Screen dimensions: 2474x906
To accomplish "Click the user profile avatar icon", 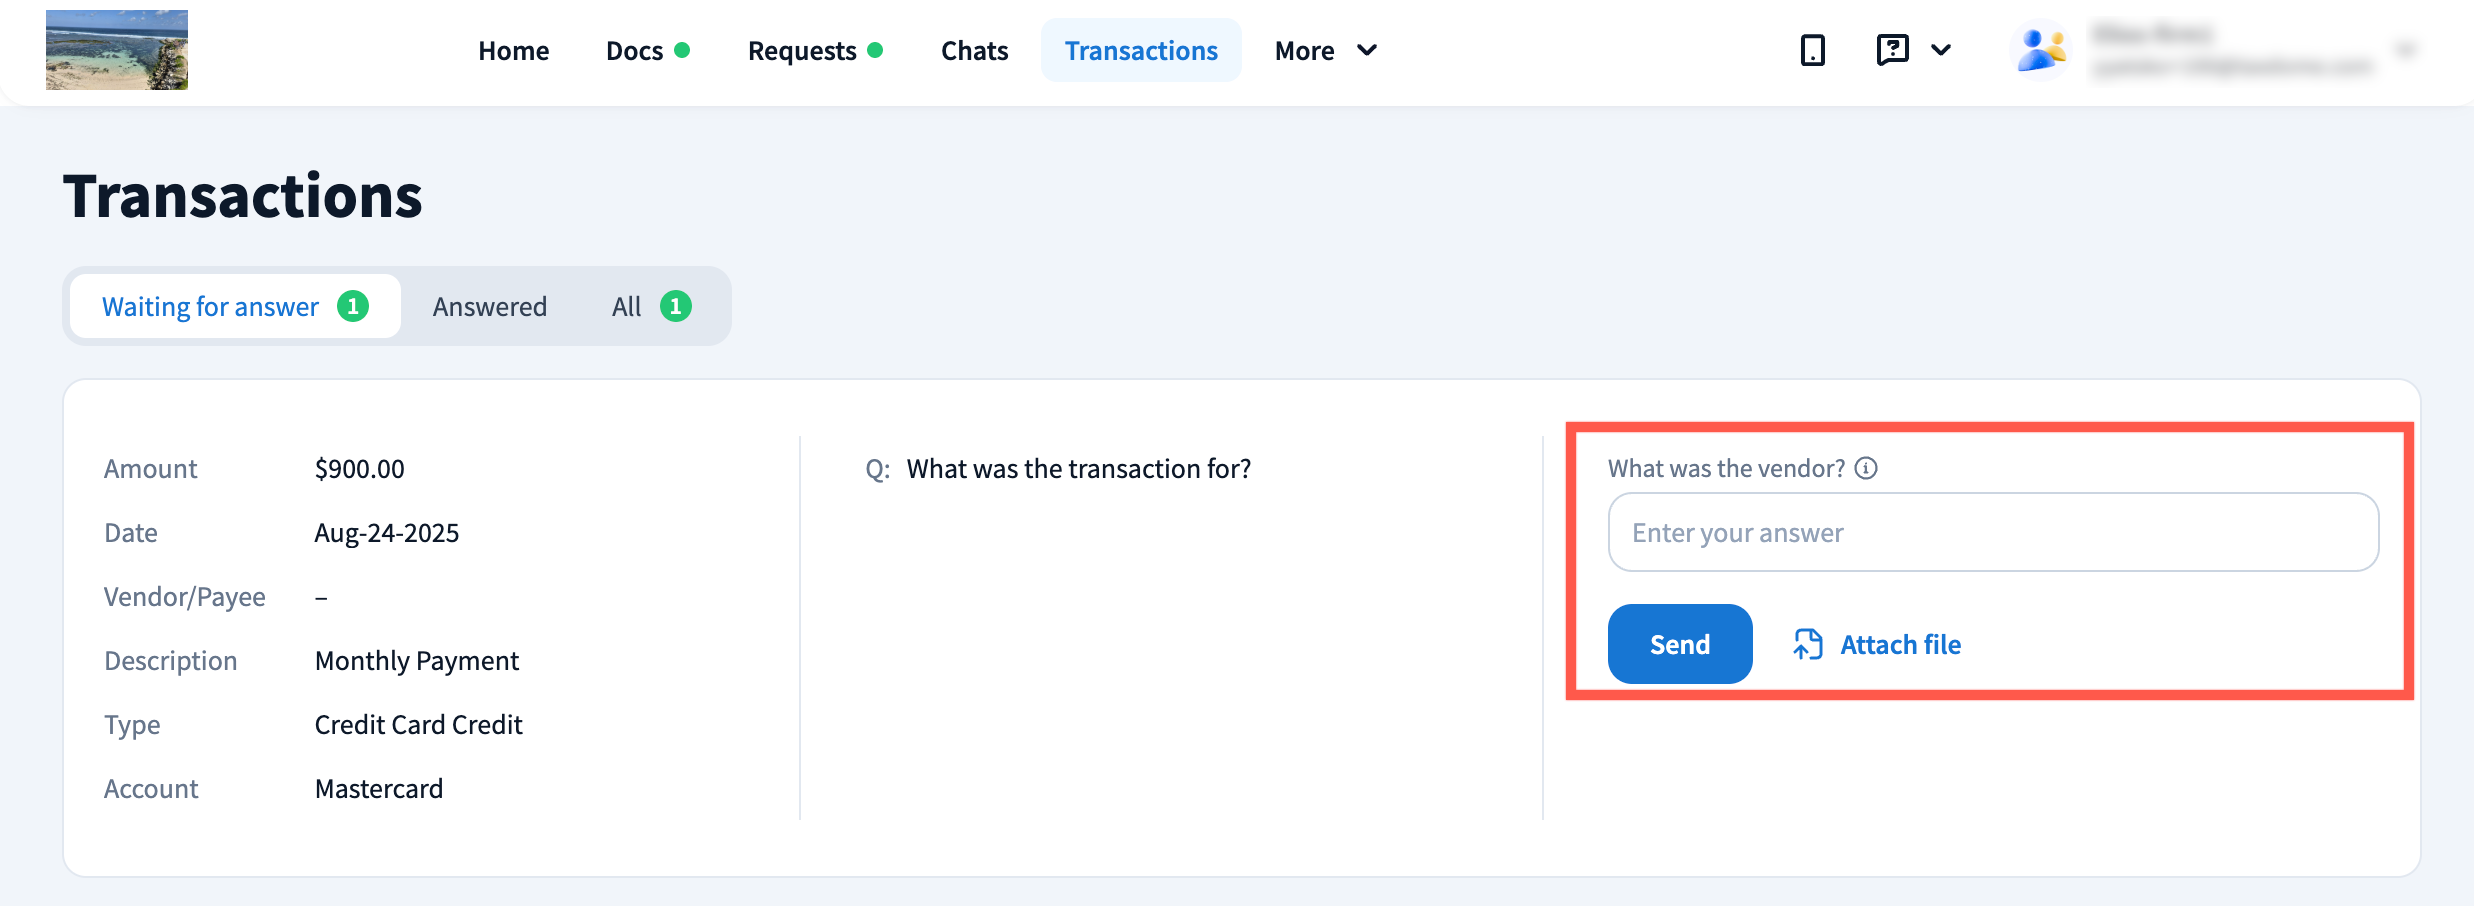I will pyautogui.click(x=2040, y=50).
